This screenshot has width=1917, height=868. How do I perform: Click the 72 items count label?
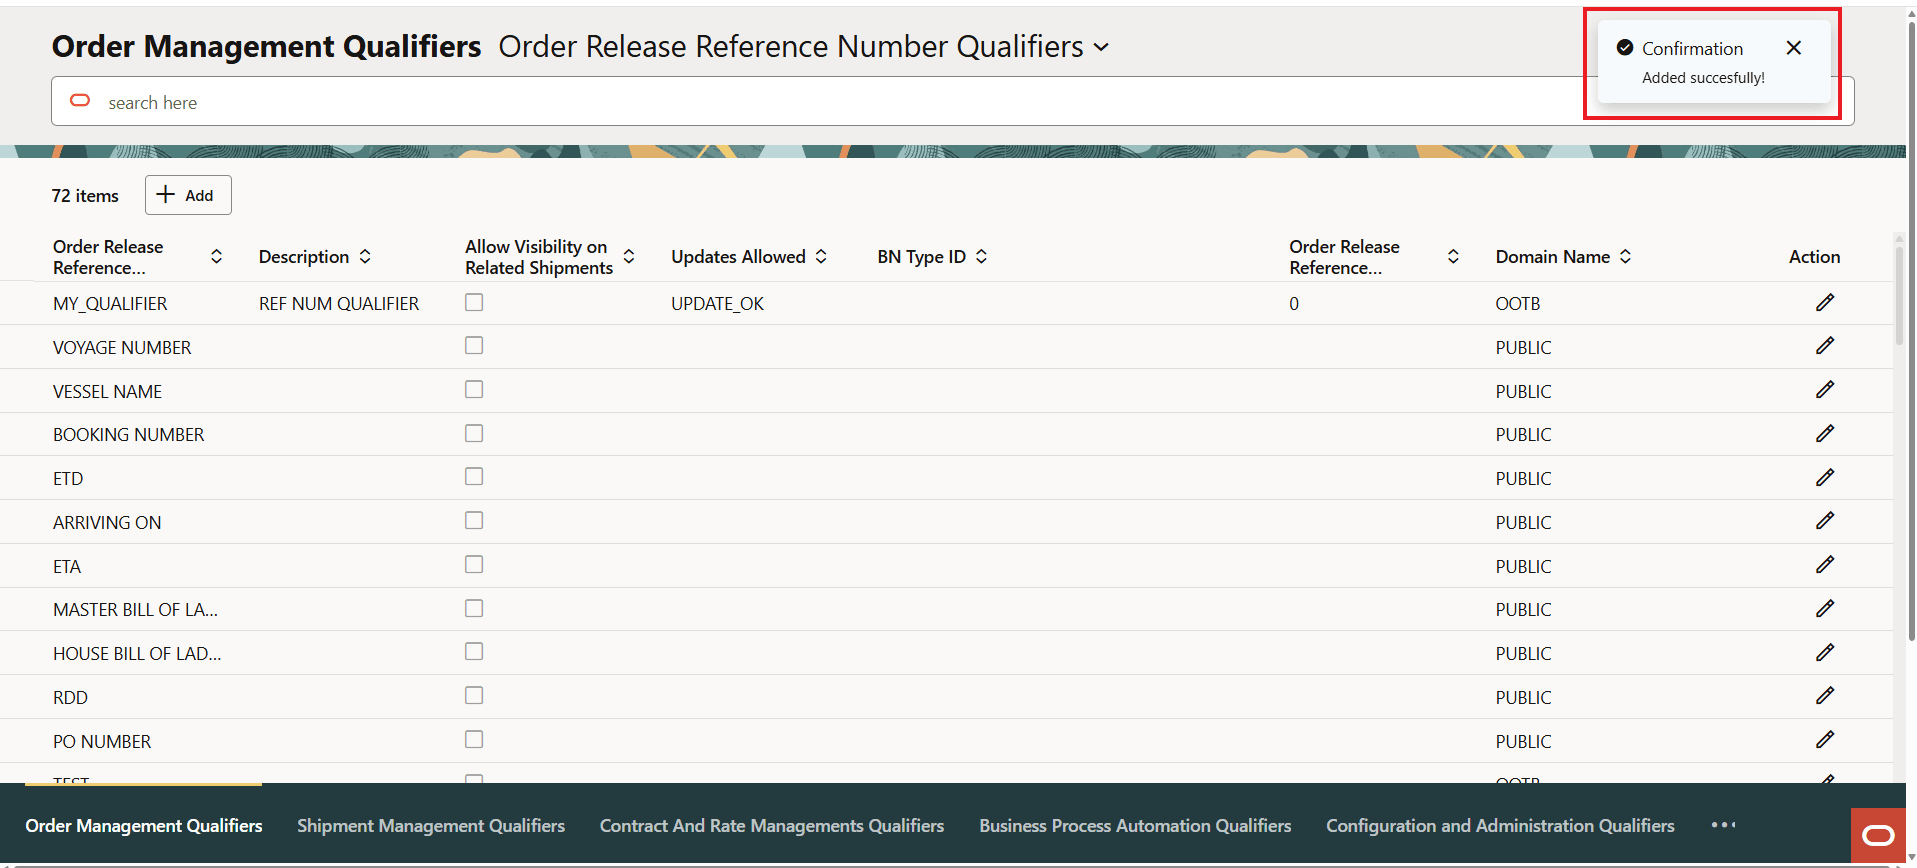pyautogui.click(x=85, y=196)
